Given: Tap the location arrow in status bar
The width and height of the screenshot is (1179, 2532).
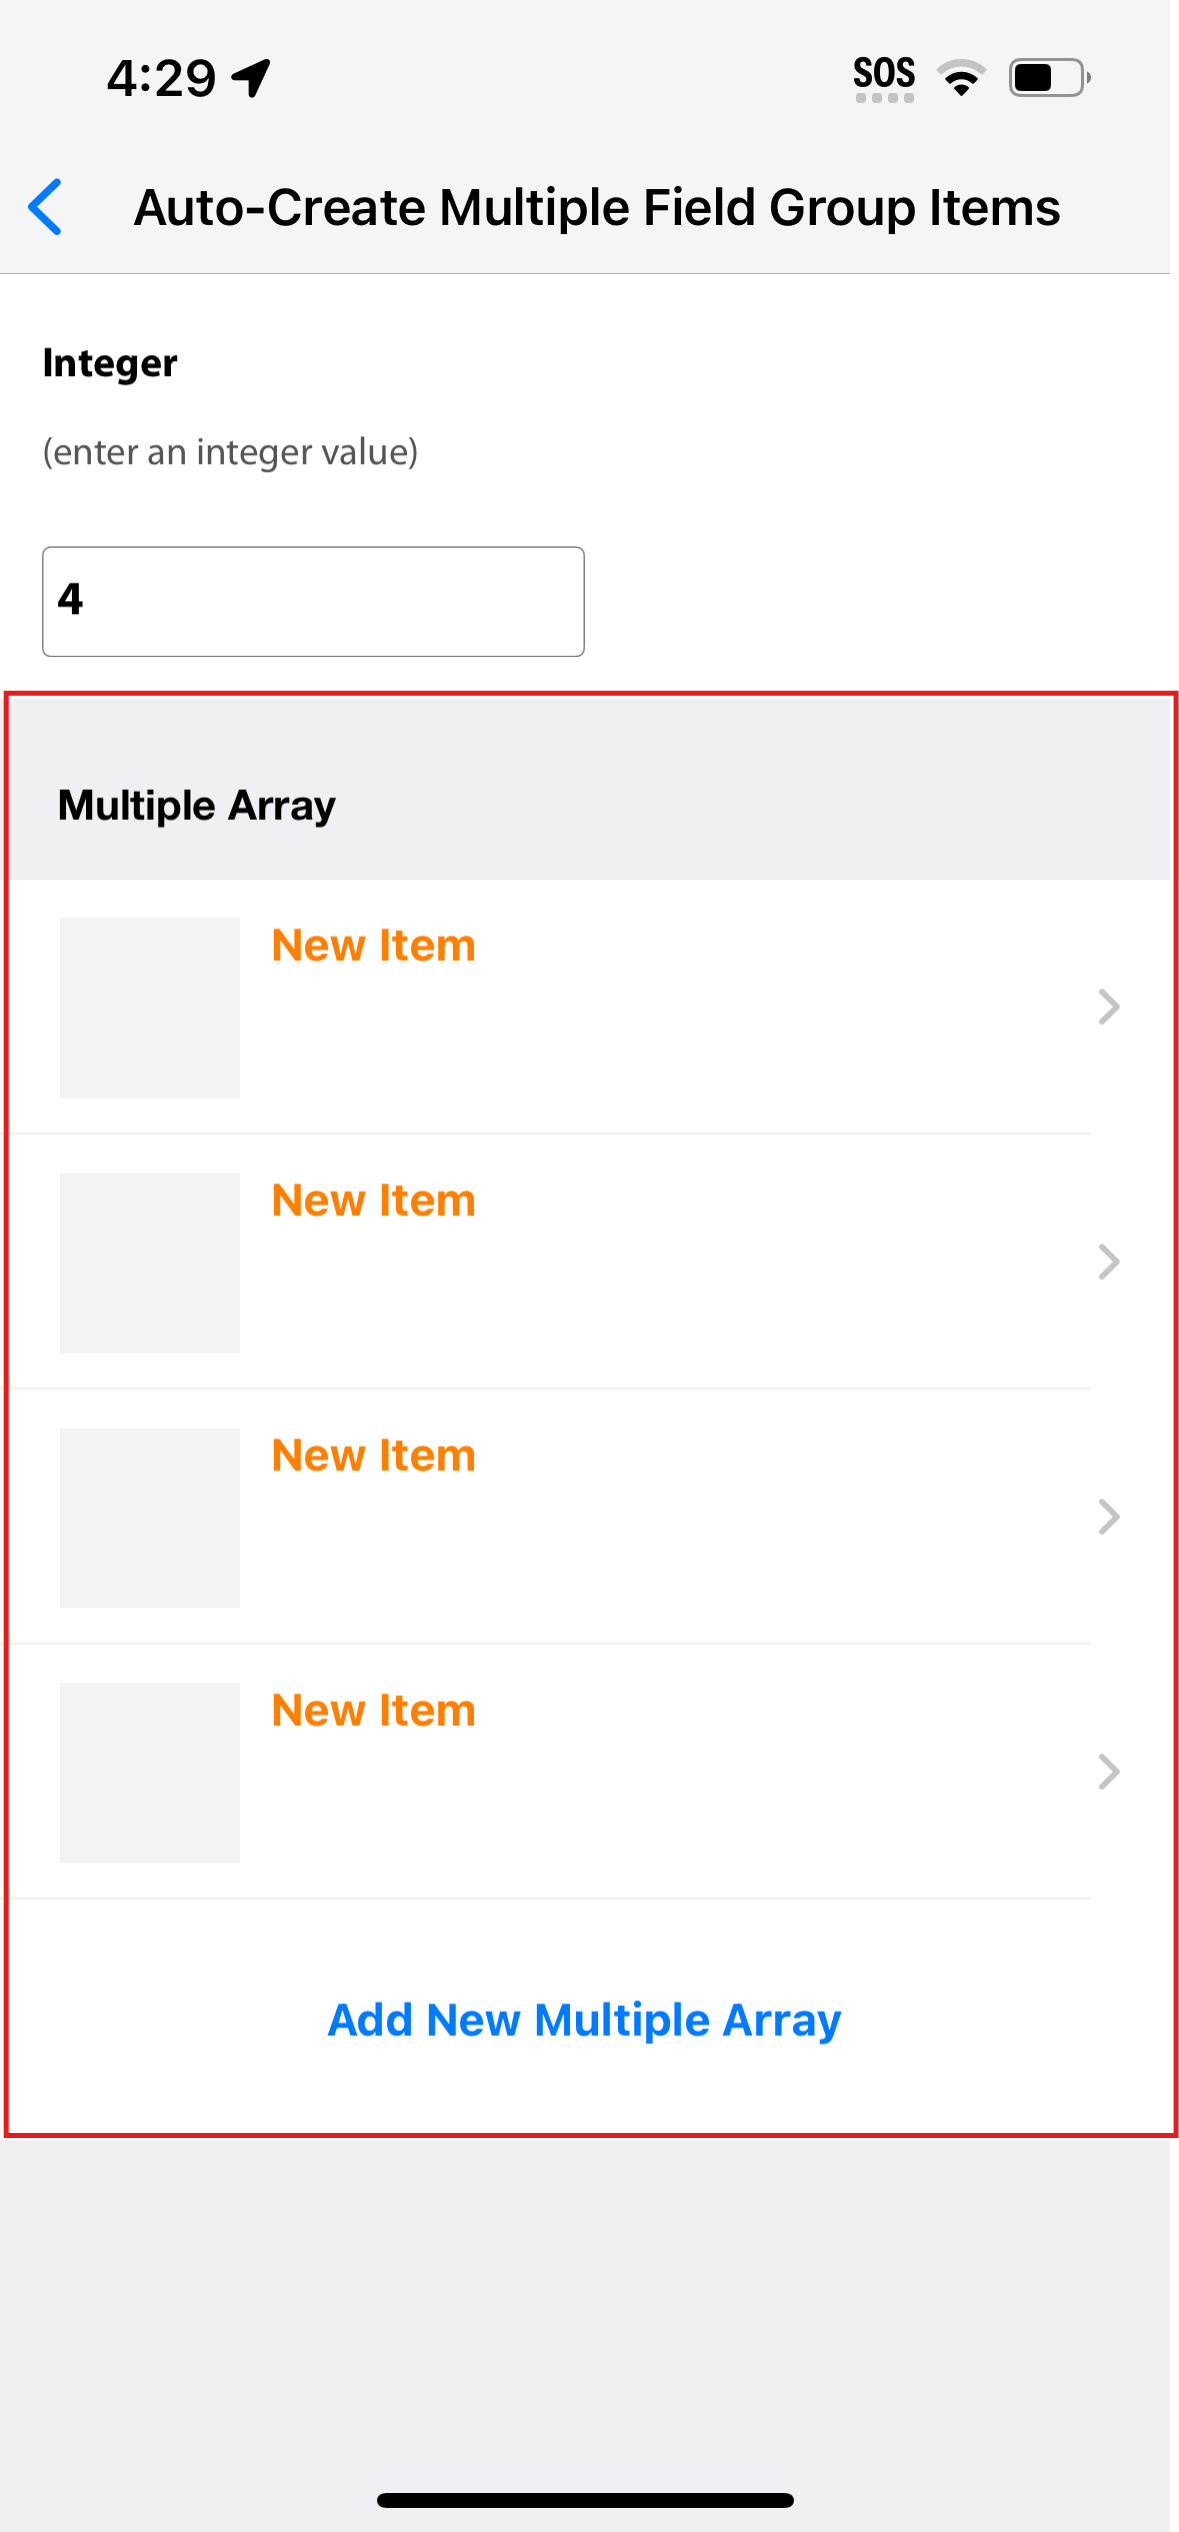Looking at the screenshot, I should coord(251,78).
